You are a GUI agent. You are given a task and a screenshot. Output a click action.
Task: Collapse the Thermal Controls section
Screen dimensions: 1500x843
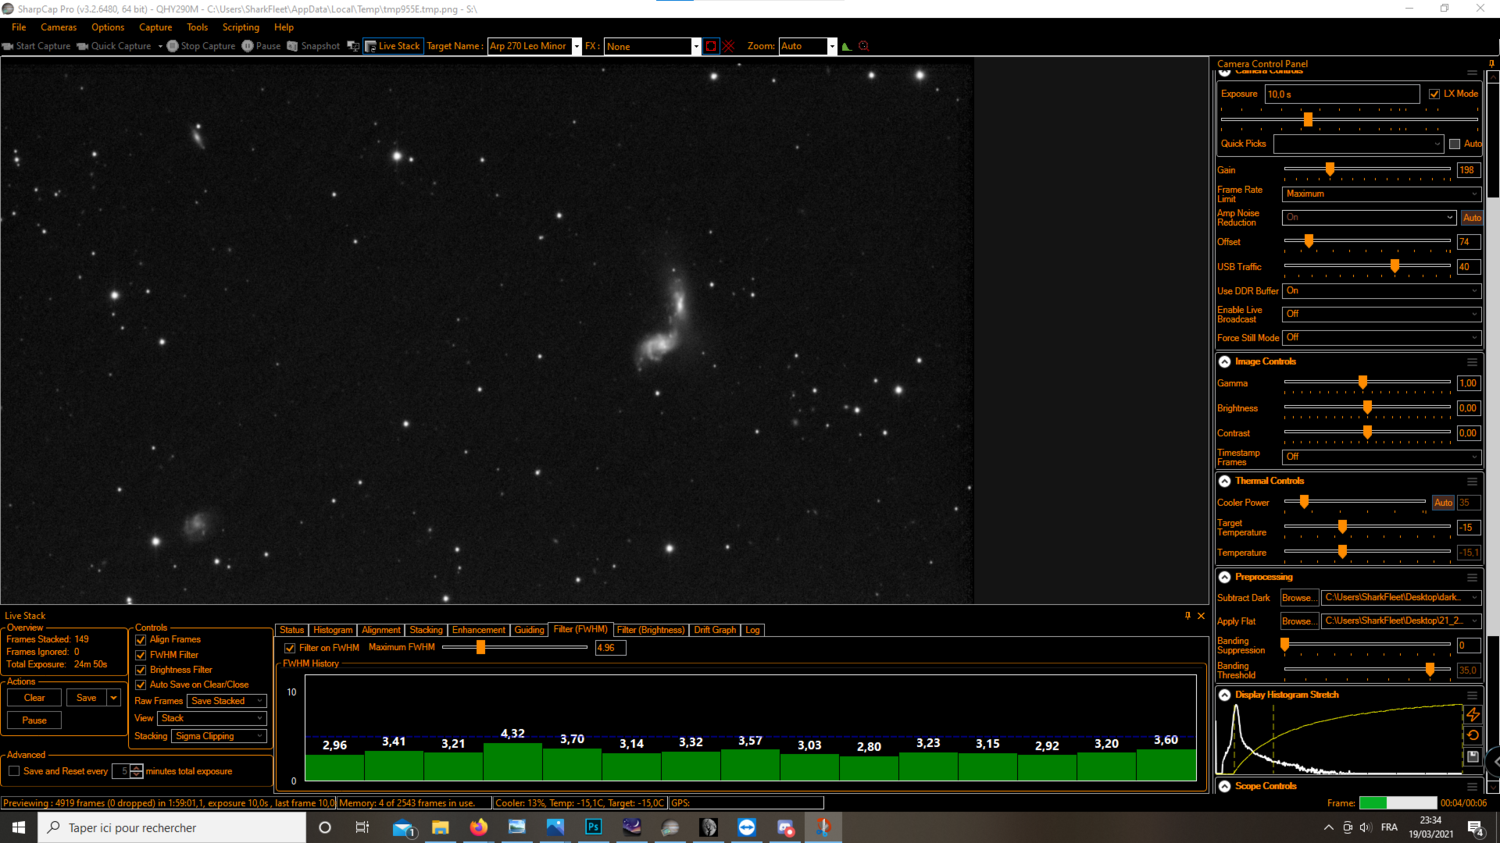click(x=1225, y=481)
